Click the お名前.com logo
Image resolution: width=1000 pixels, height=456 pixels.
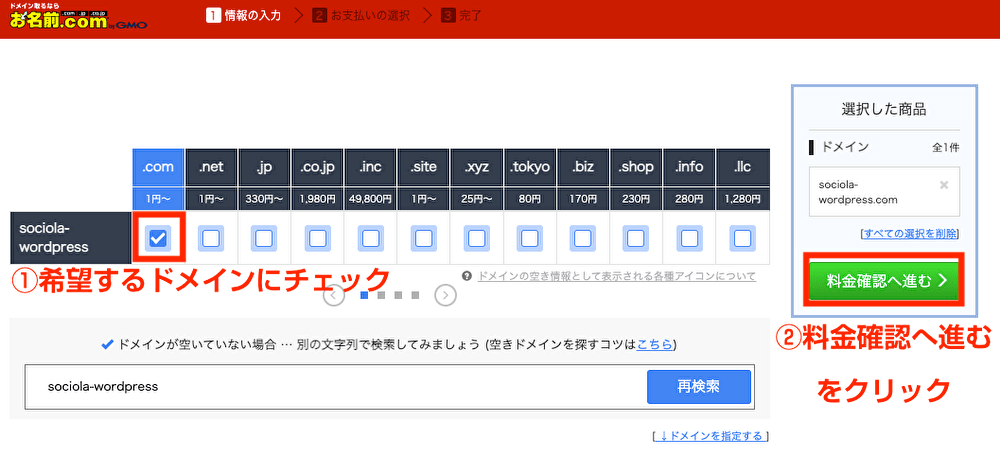click(x=76, y=17)
